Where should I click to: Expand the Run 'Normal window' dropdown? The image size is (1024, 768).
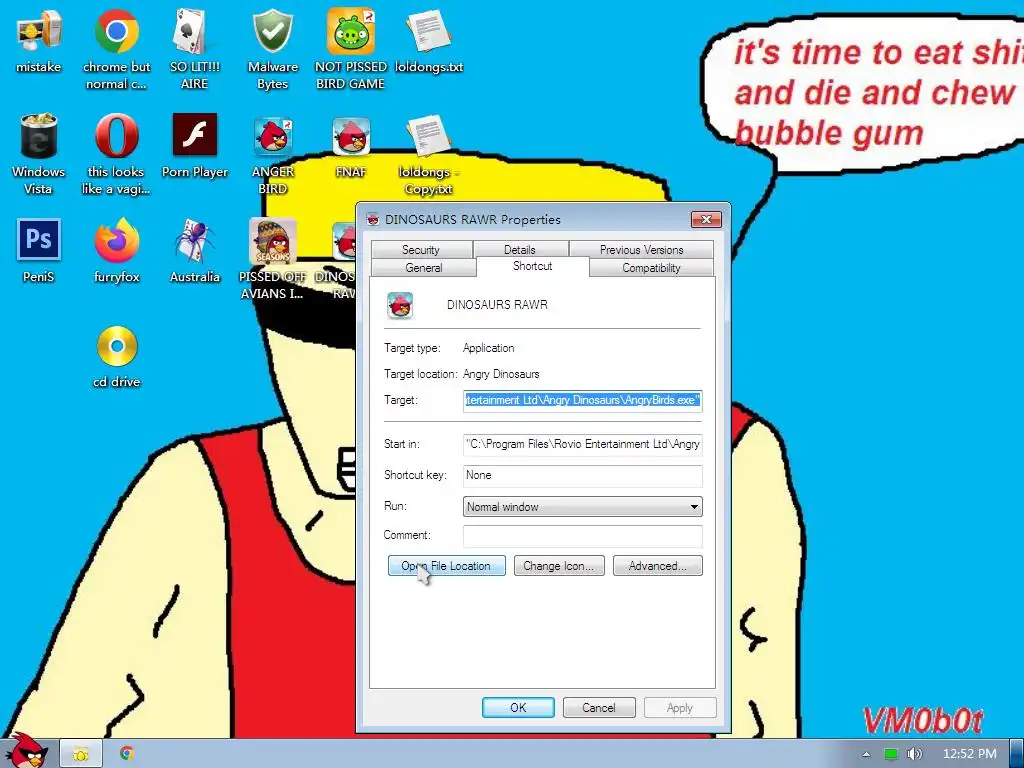[x=583, y=507]
